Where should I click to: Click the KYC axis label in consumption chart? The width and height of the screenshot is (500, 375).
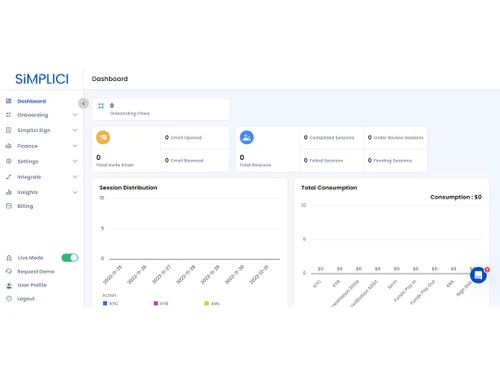pyautogui.click(x=317, y=284)
